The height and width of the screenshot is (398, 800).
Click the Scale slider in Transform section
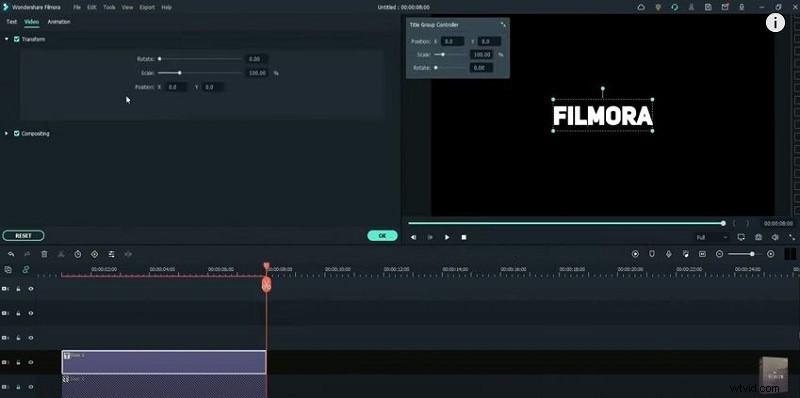[200, 73]
